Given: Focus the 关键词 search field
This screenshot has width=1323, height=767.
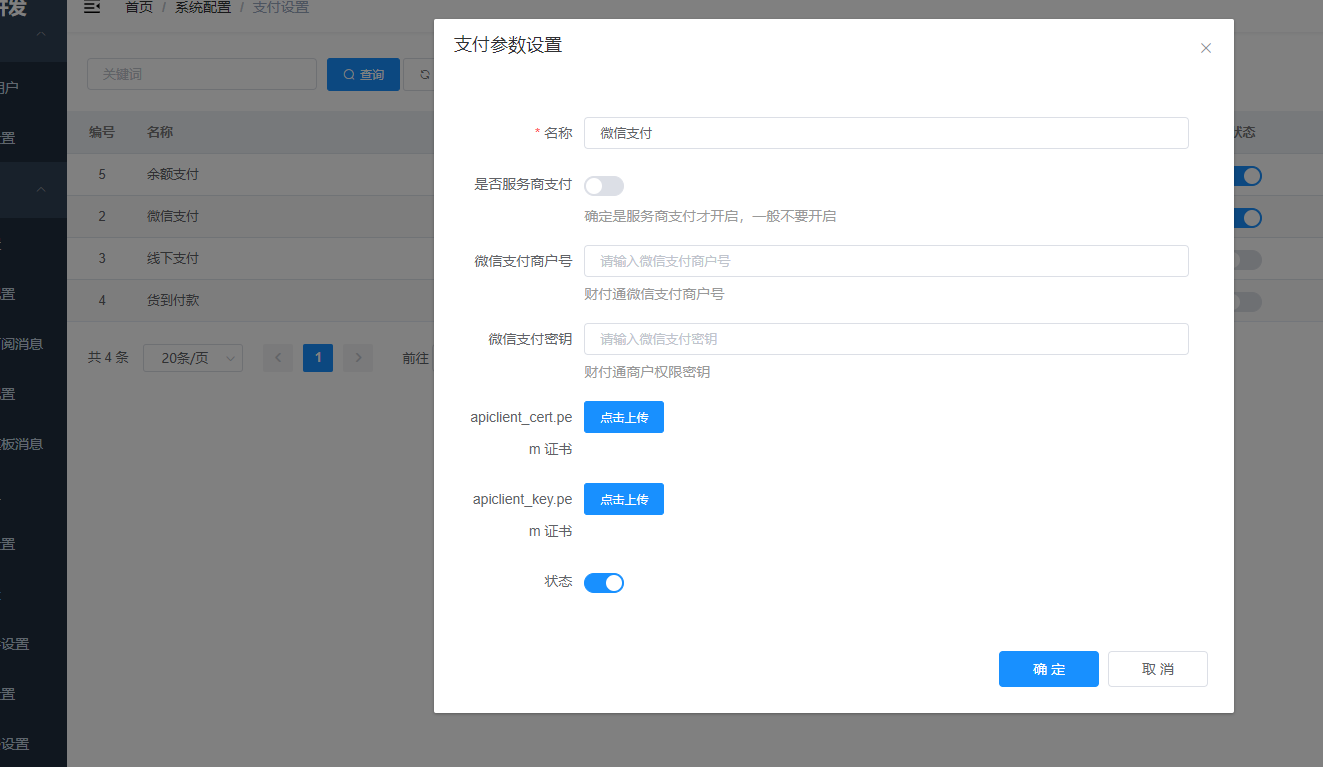Looking at the screenshot, I should (202, 74).
